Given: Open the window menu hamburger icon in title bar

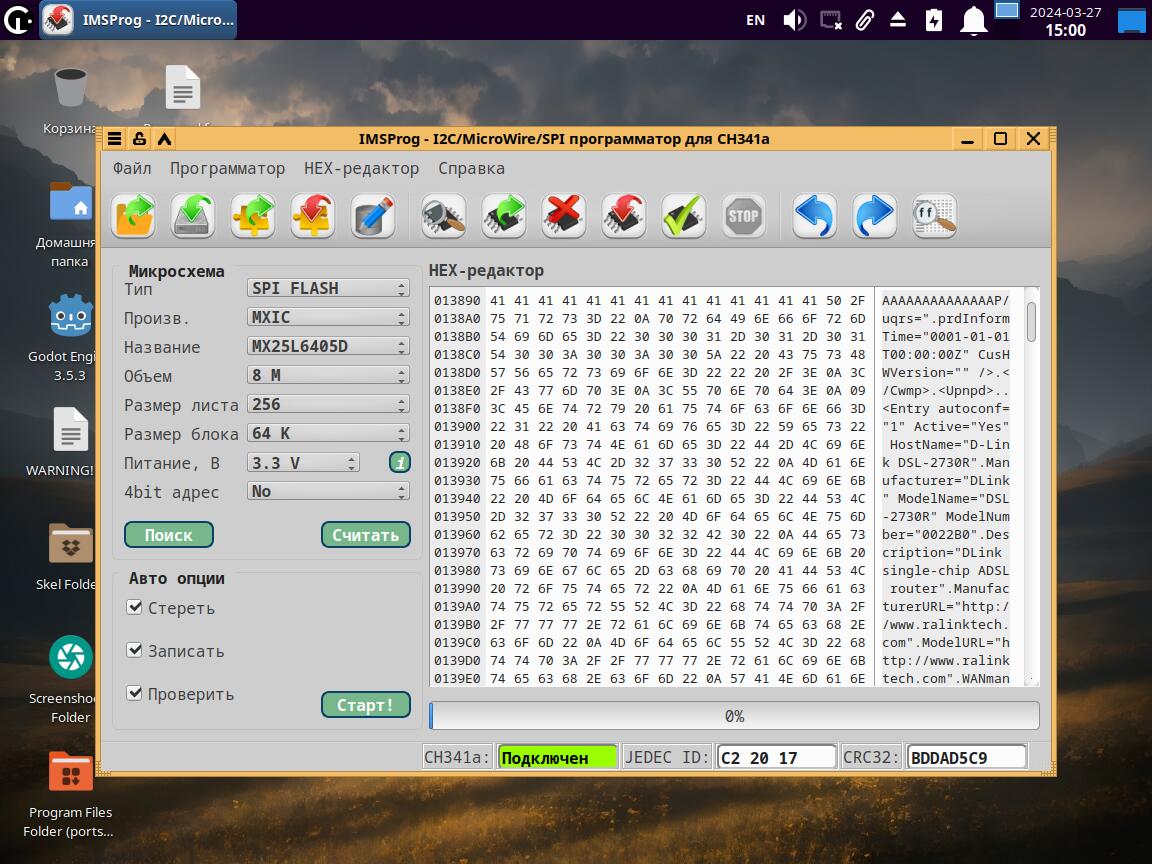Looking at the screenshot, I should 115,139.
